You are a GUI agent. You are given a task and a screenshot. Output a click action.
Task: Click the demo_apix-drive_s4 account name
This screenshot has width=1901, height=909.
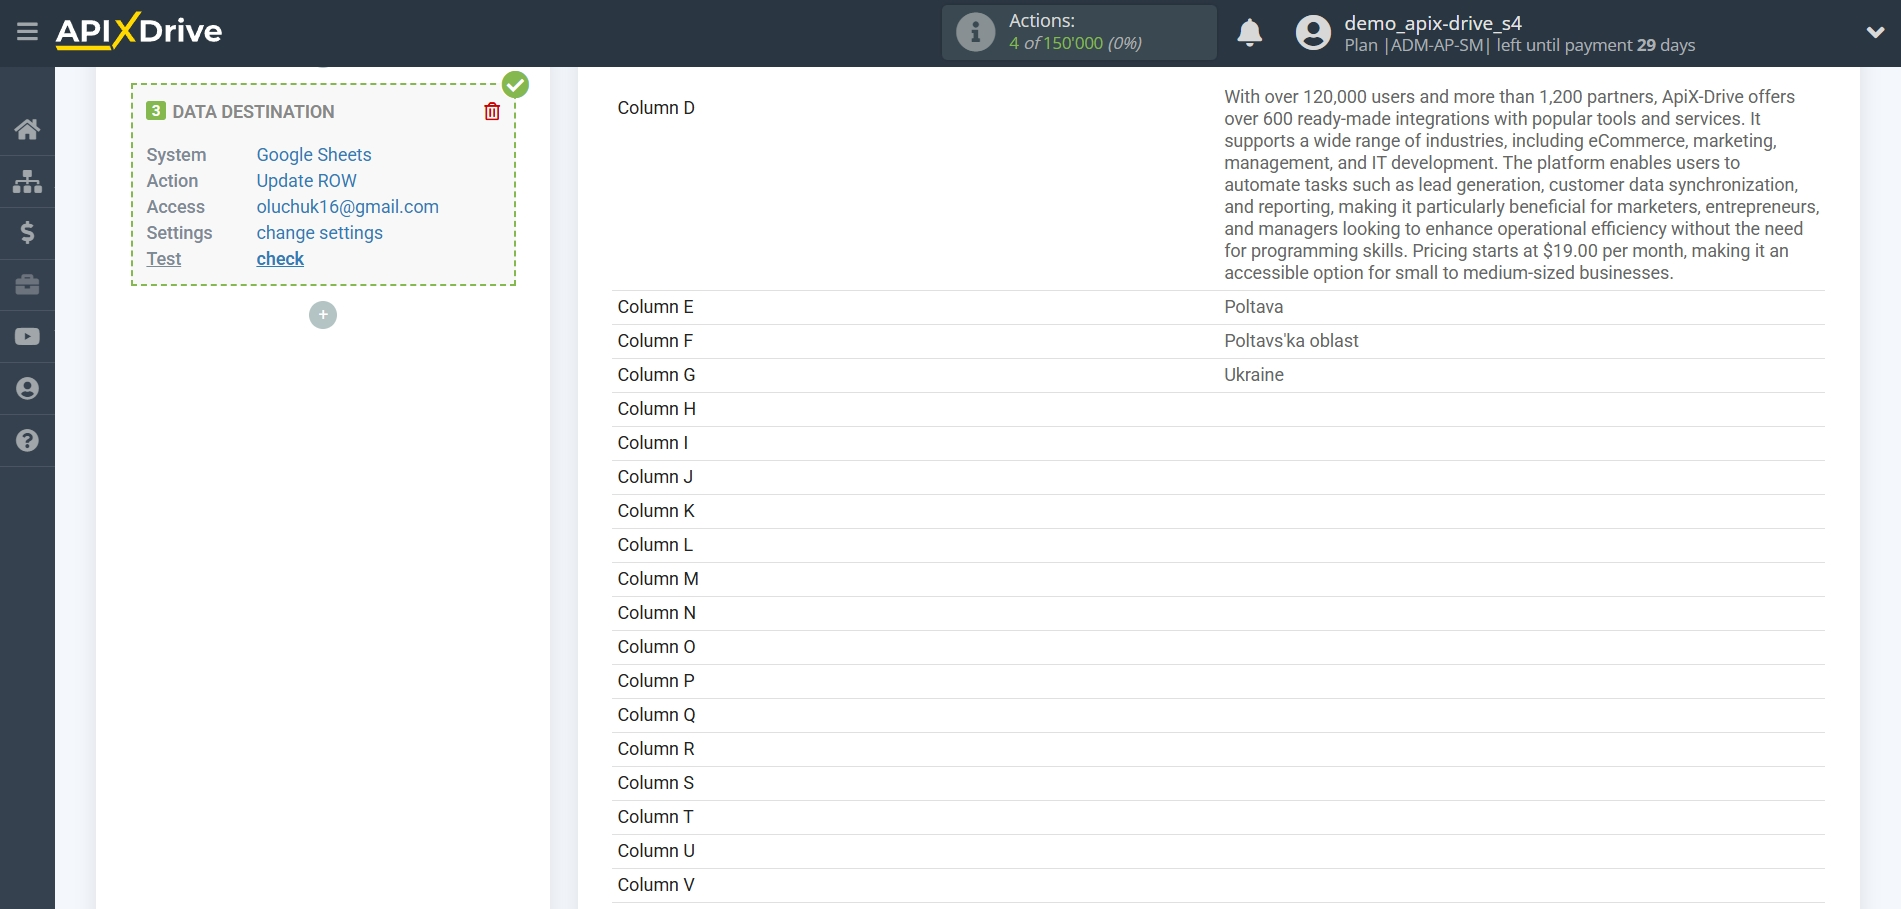(1433, 23)
